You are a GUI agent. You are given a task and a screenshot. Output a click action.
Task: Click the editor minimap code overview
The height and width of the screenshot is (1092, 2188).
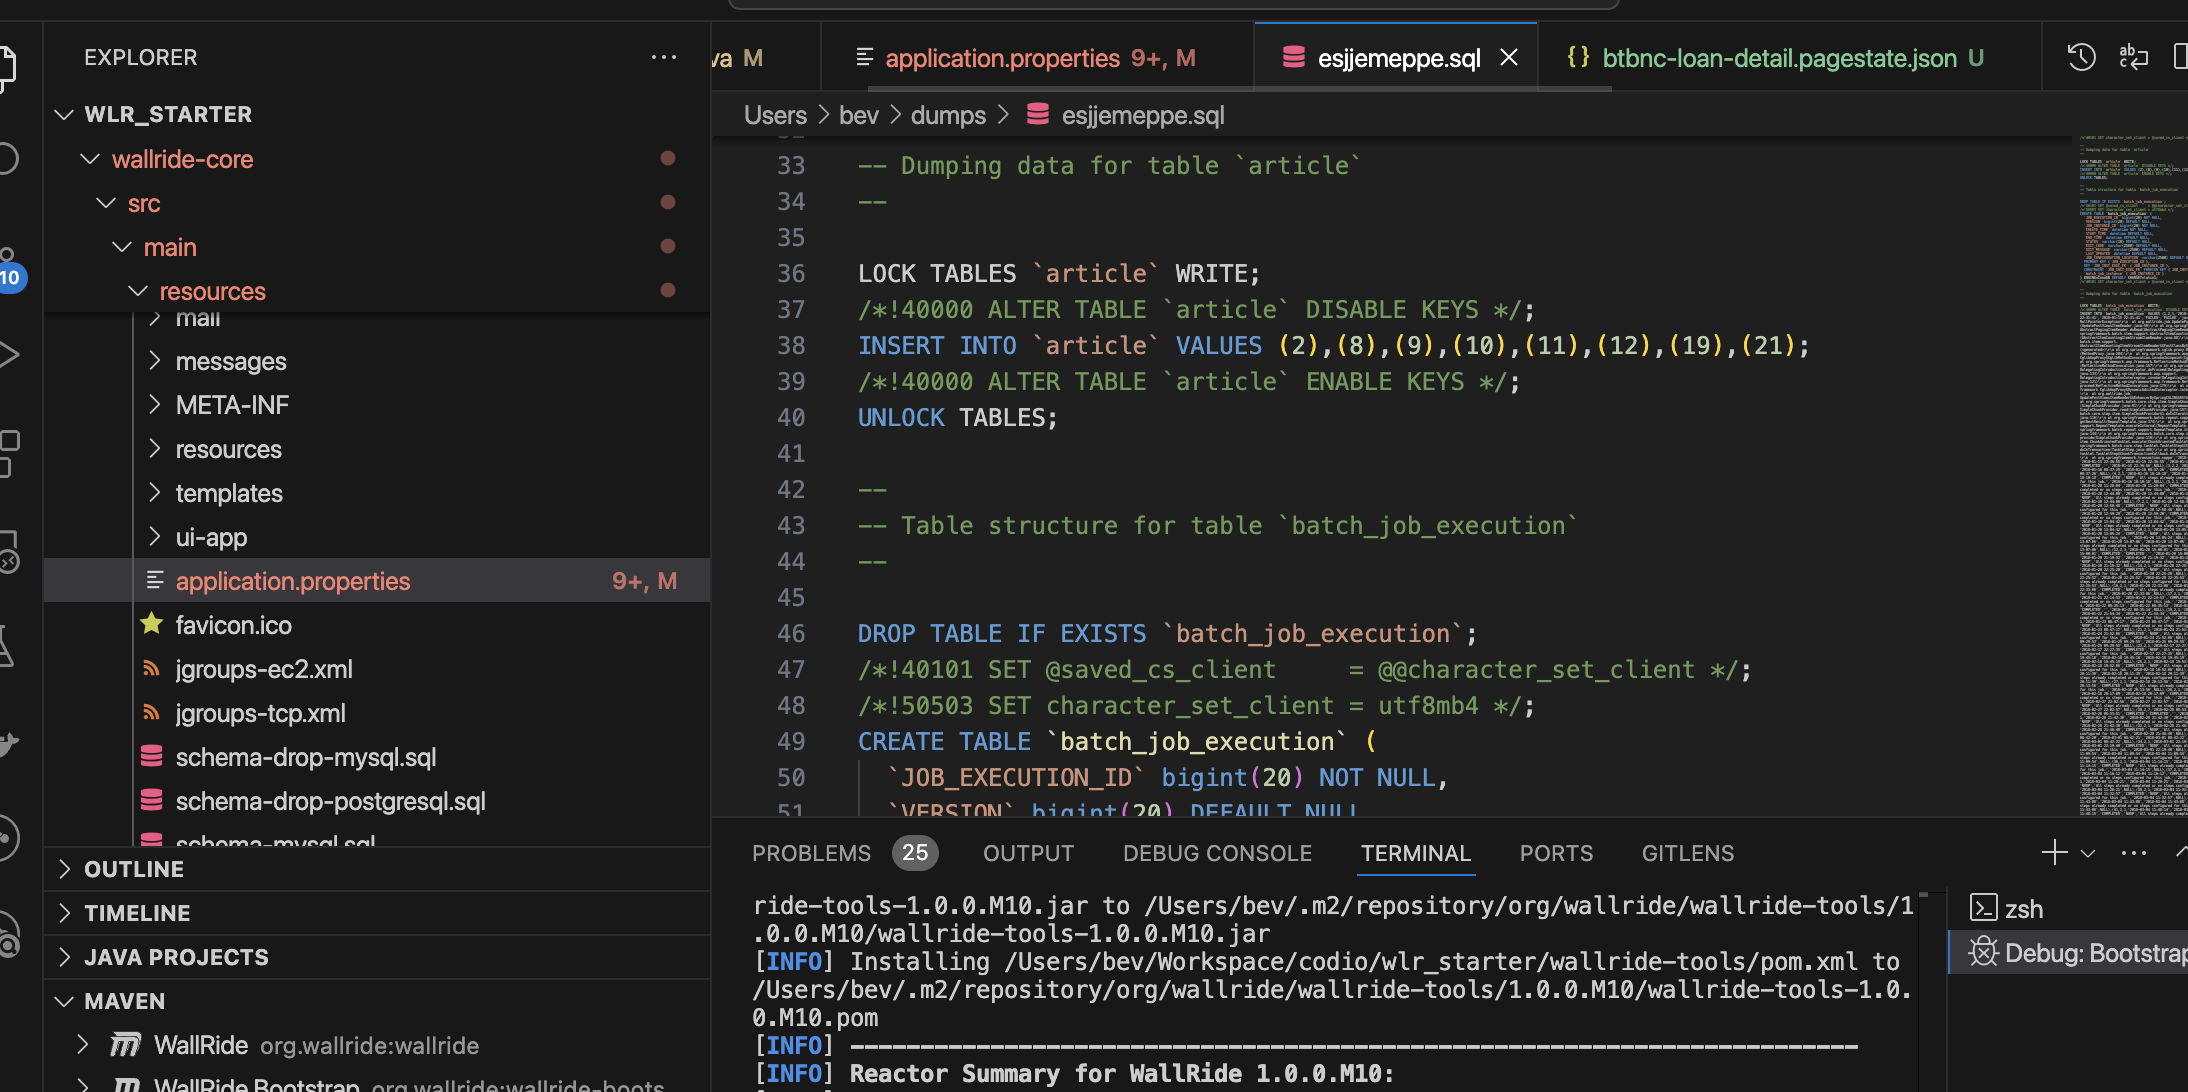pos(2131,475)
